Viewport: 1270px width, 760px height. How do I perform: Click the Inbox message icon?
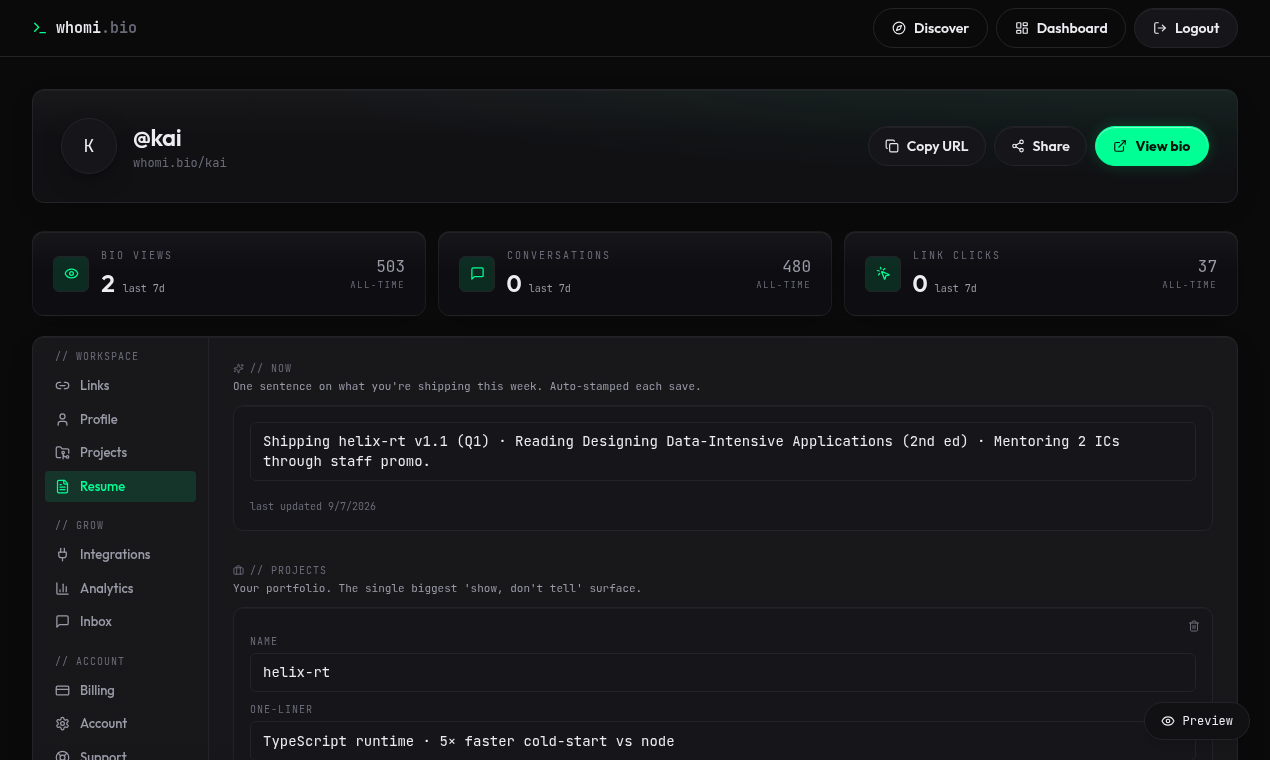coord(62,621)
